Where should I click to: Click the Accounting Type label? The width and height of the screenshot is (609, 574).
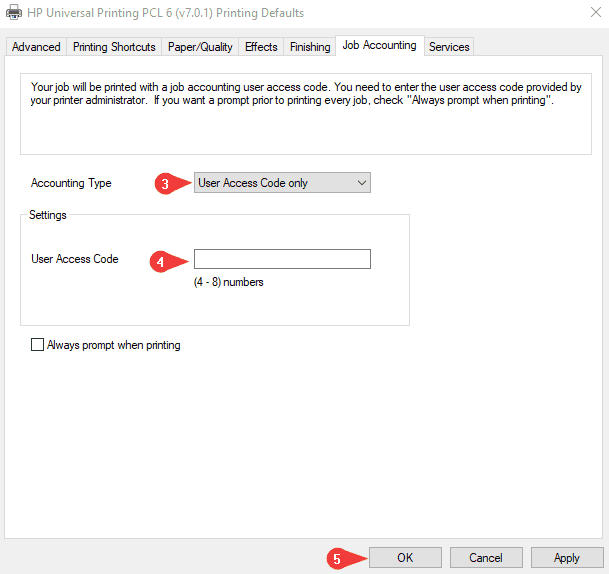(x=71, y=184)
